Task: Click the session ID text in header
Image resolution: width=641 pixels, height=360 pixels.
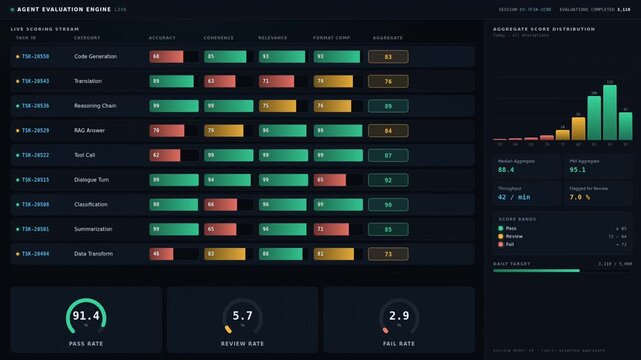Action: click(524, 9)
